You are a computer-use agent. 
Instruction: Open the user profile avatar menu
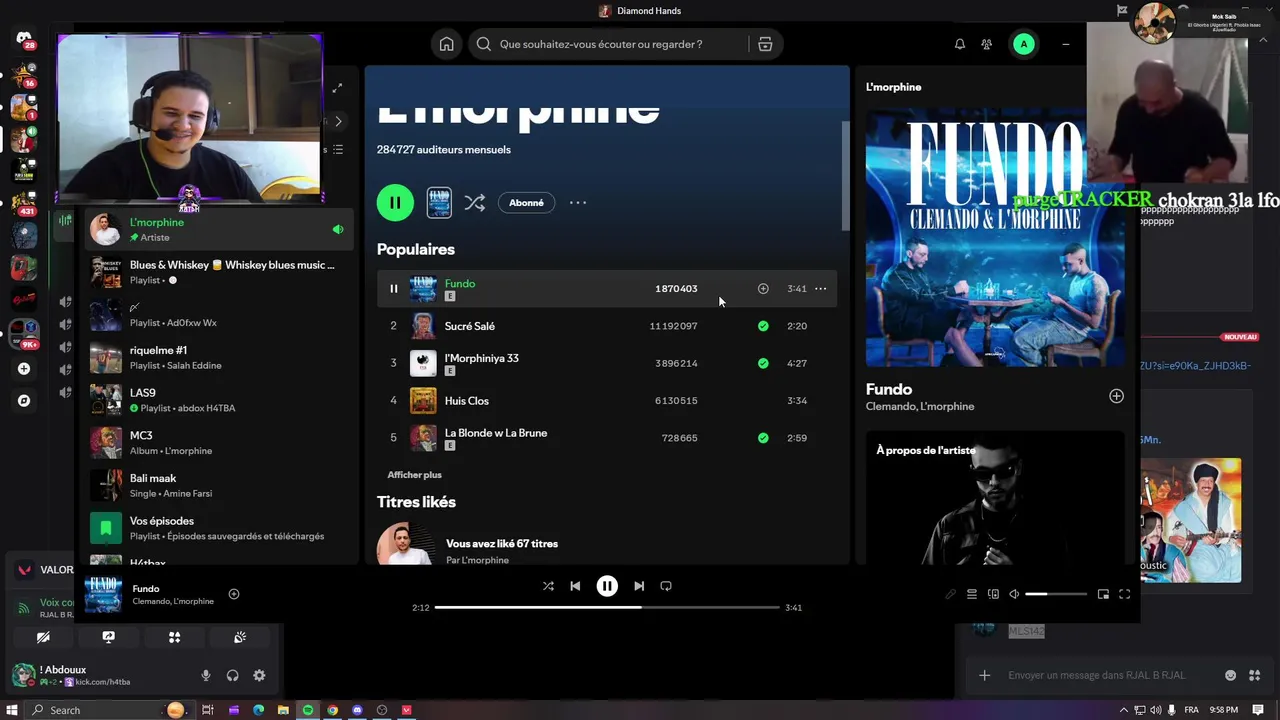coord(1023,44)
